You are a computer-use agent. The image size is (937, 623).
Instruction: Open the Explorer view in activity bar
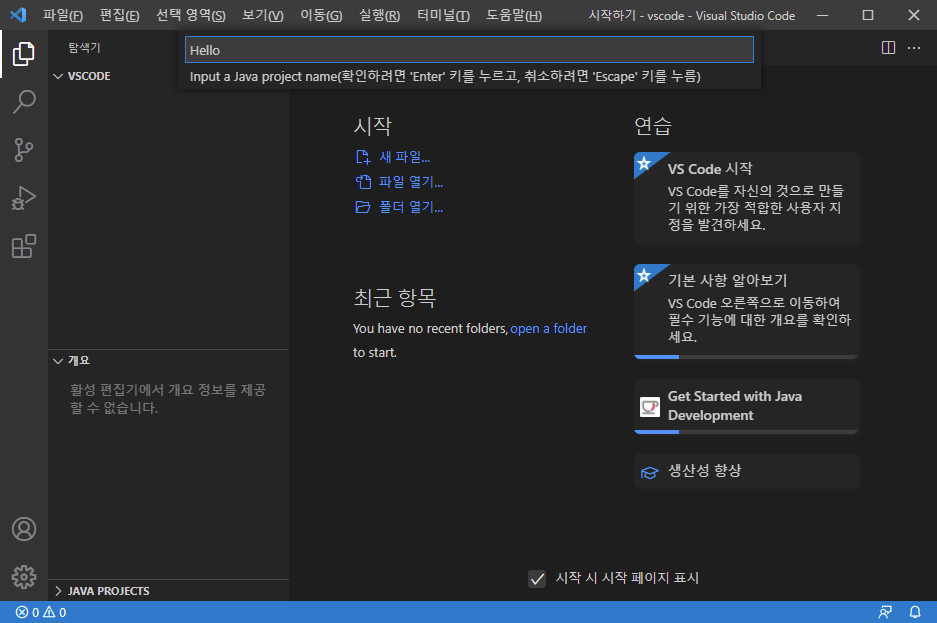[x=24, y=54]
